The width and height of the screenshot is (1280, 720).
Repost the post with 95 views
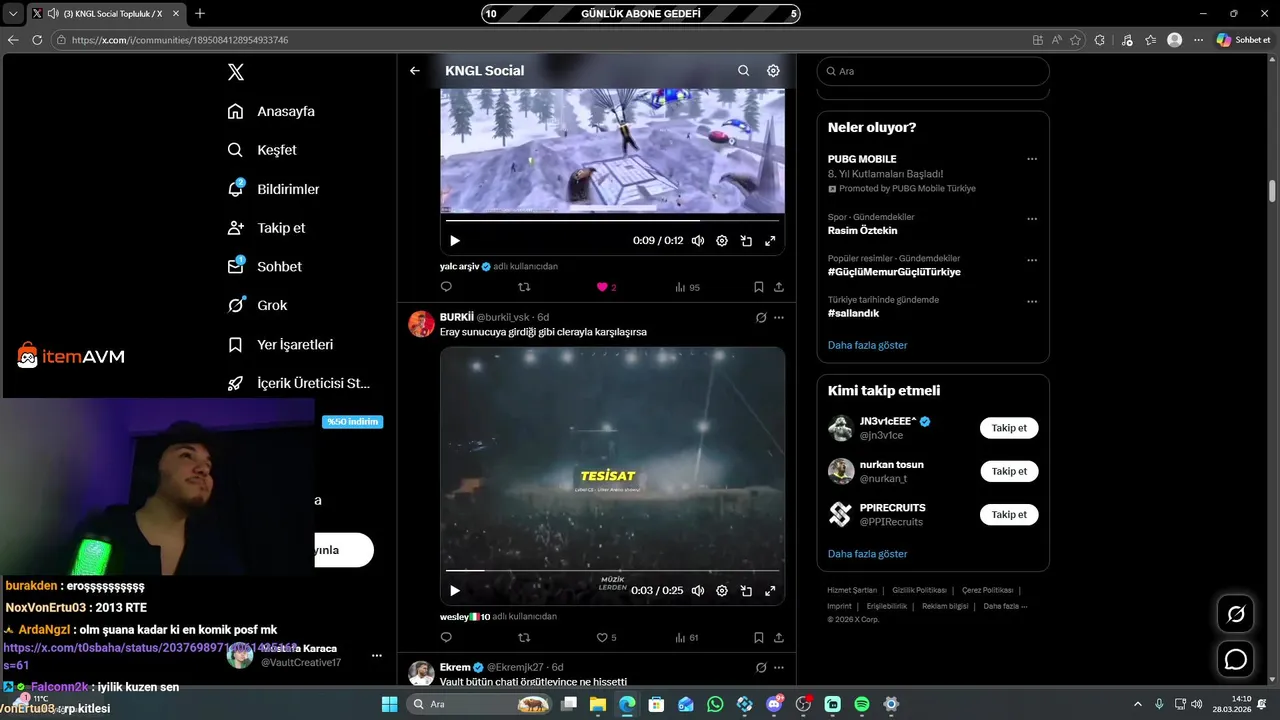tap(524, 287)
